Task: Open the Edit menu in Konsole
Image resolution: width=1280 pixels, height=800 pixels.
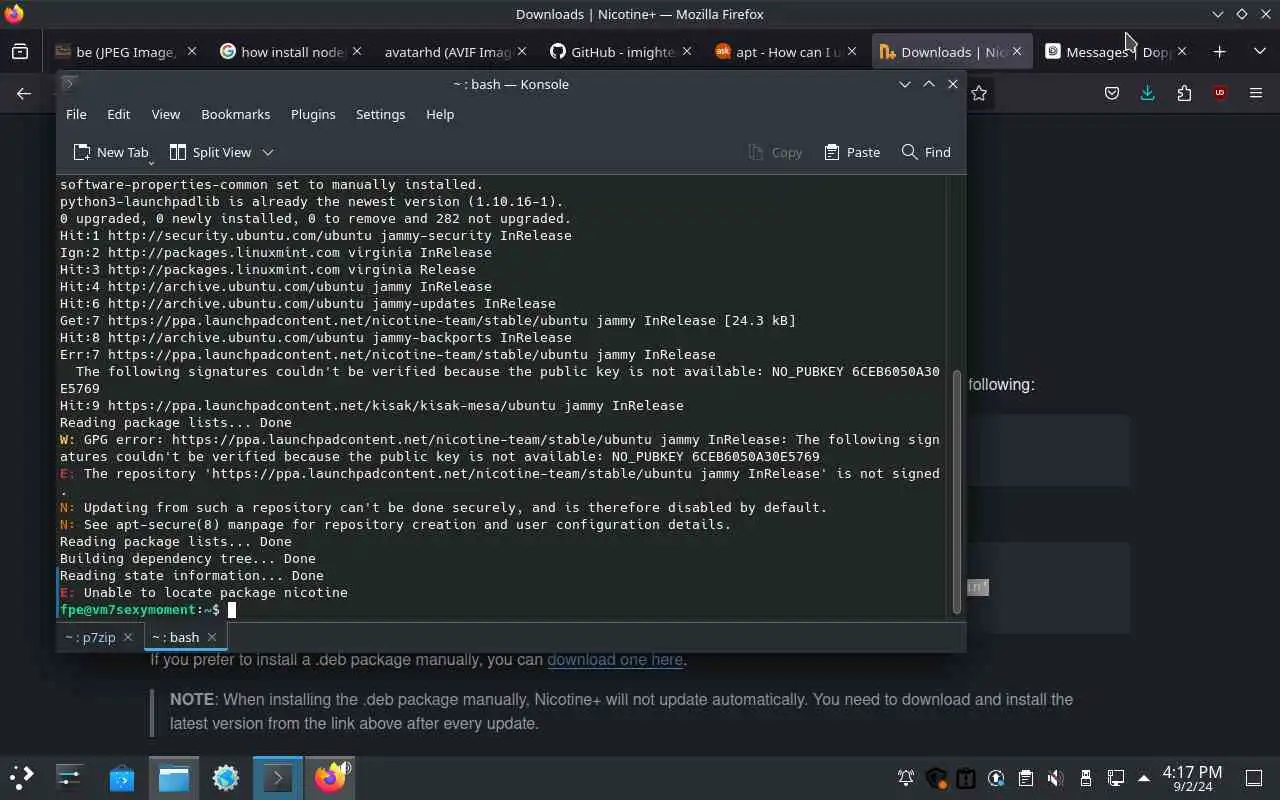Action: pyautogui.click(x=118, y=114)
